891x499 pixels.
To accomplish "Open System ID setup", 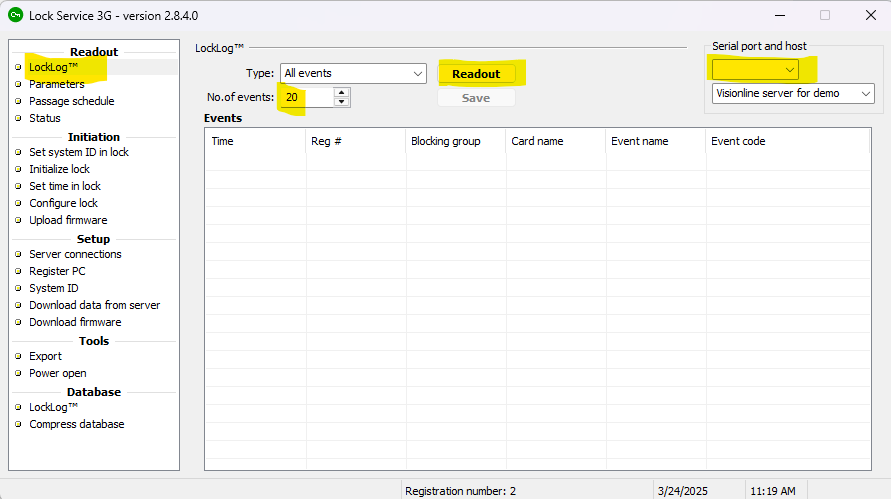I will [54, 288].
